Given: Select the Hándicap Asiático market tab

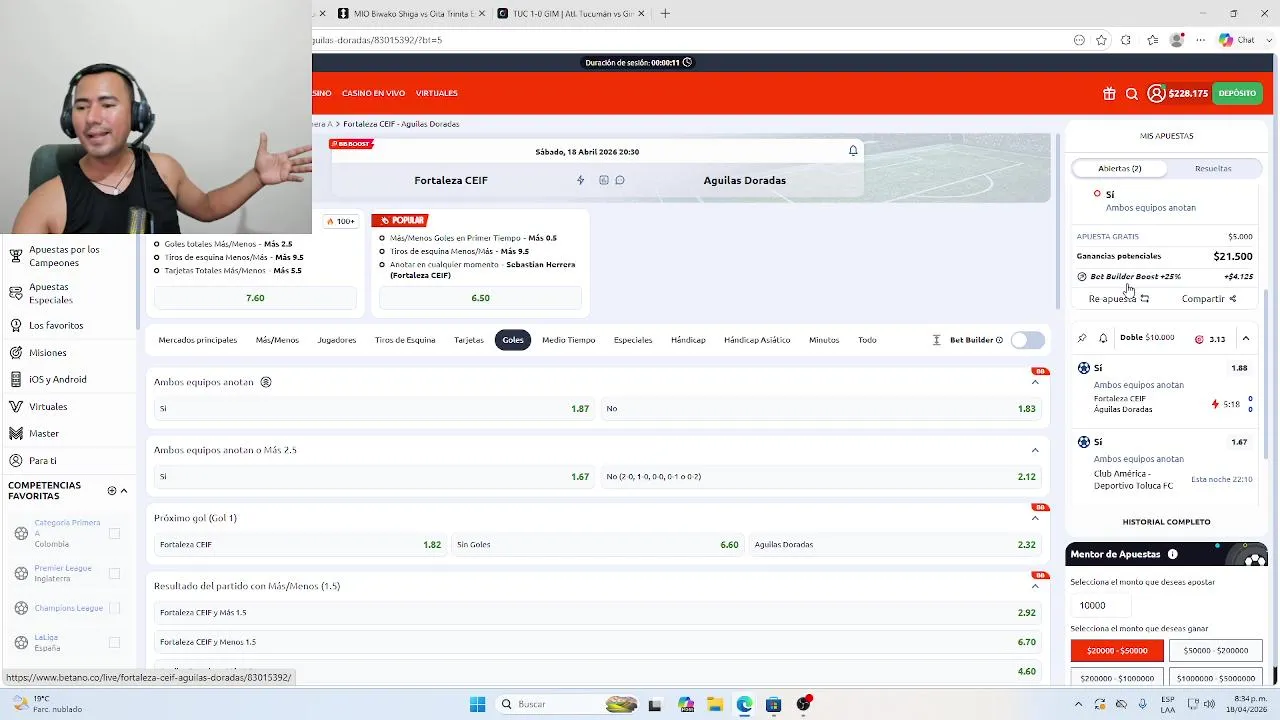Looking at the screenshot, I should click(757, 340).
